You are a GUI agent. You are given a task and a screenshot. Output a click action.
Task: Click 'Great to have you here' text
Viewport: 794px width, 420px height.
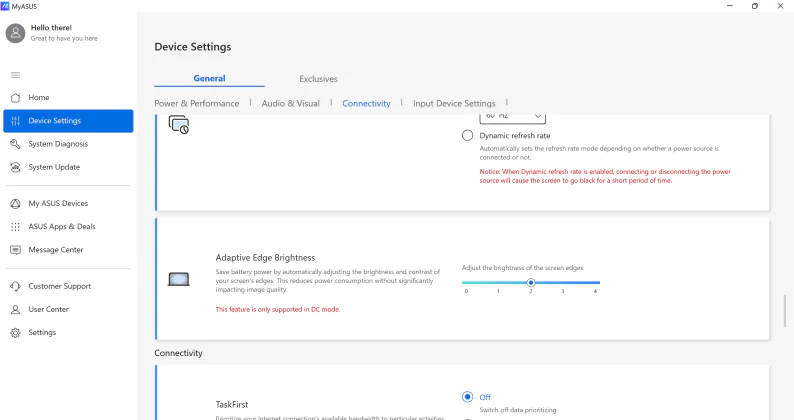(64, 39)
